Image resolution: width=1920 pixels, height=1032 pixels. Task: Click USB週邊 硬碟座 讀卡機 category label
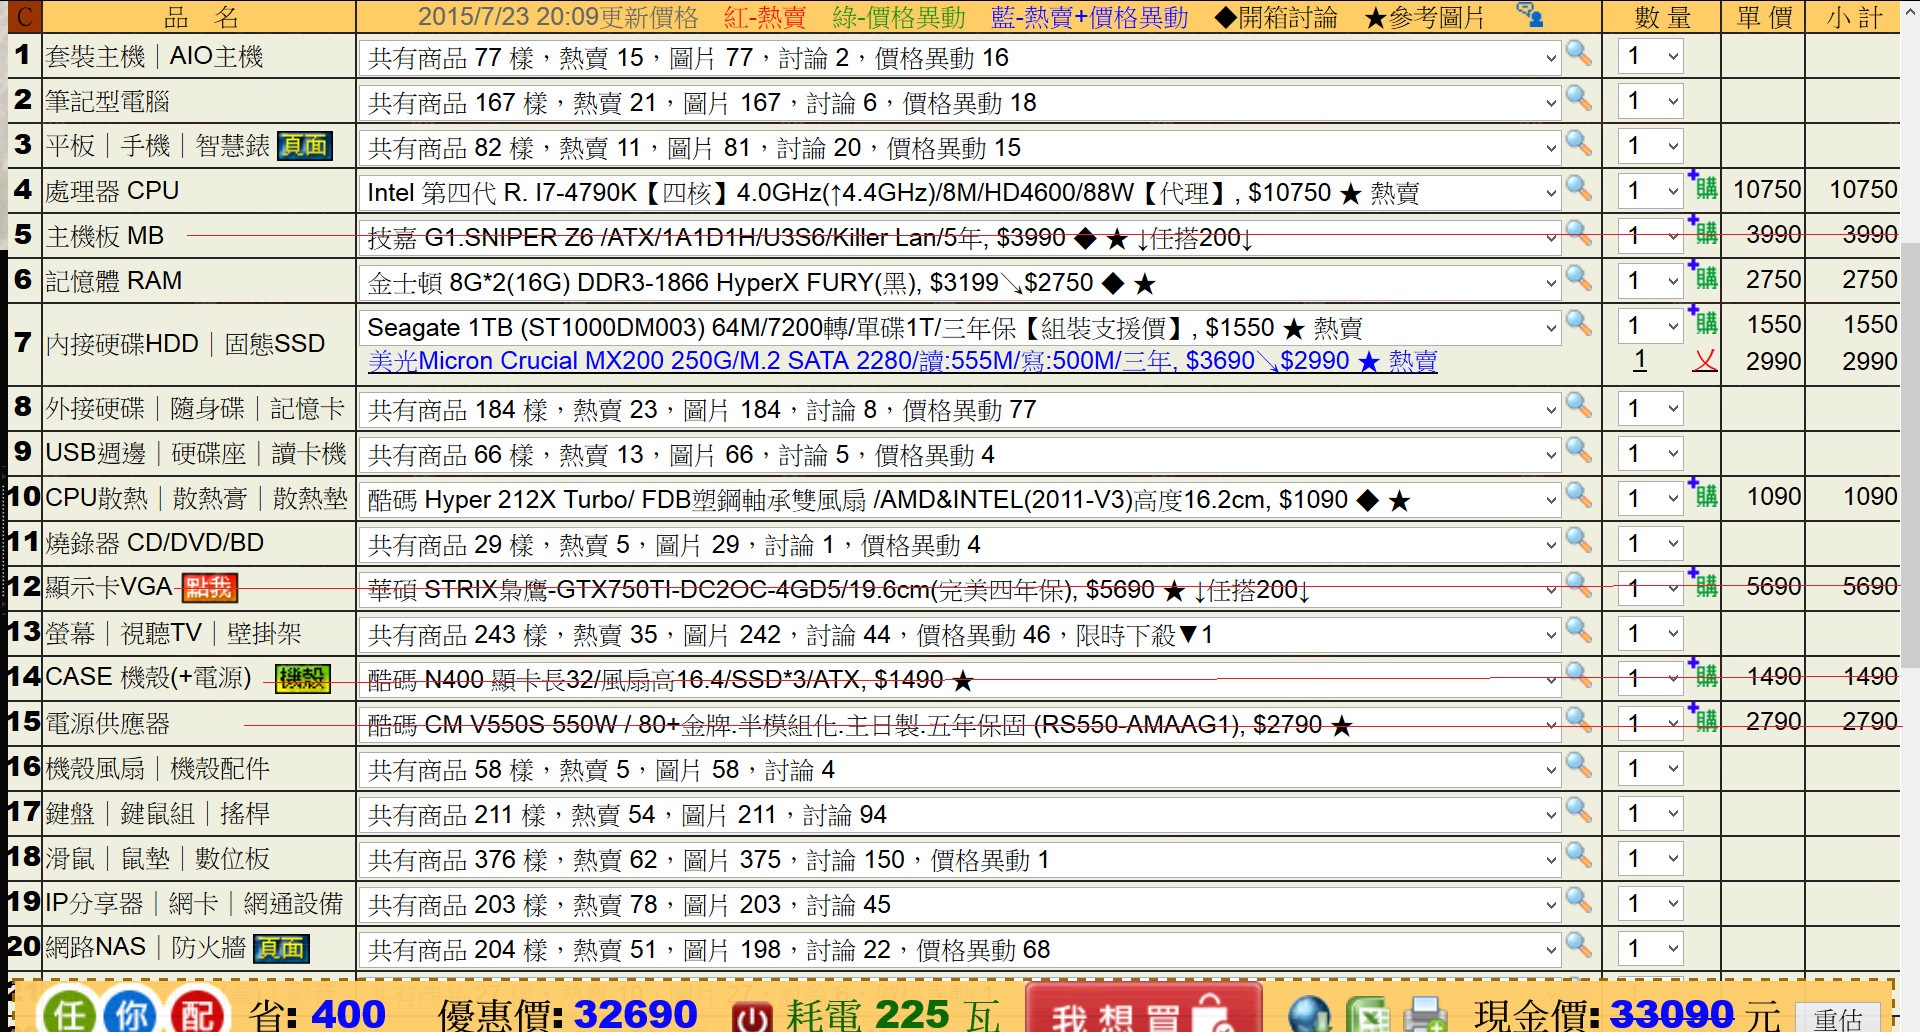coord(196,453)
